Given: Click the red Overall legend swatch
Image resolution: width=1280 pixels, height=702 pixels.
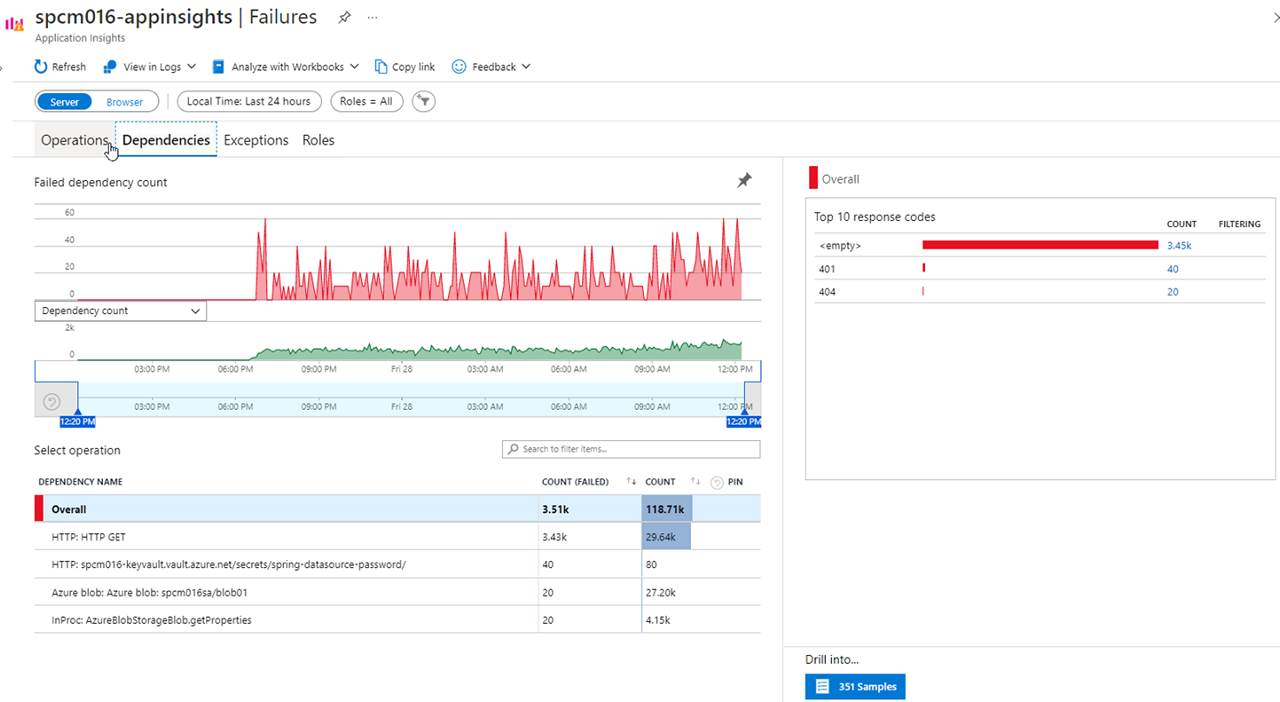Looking at the screenshot, I should click(x=813, y=179).
